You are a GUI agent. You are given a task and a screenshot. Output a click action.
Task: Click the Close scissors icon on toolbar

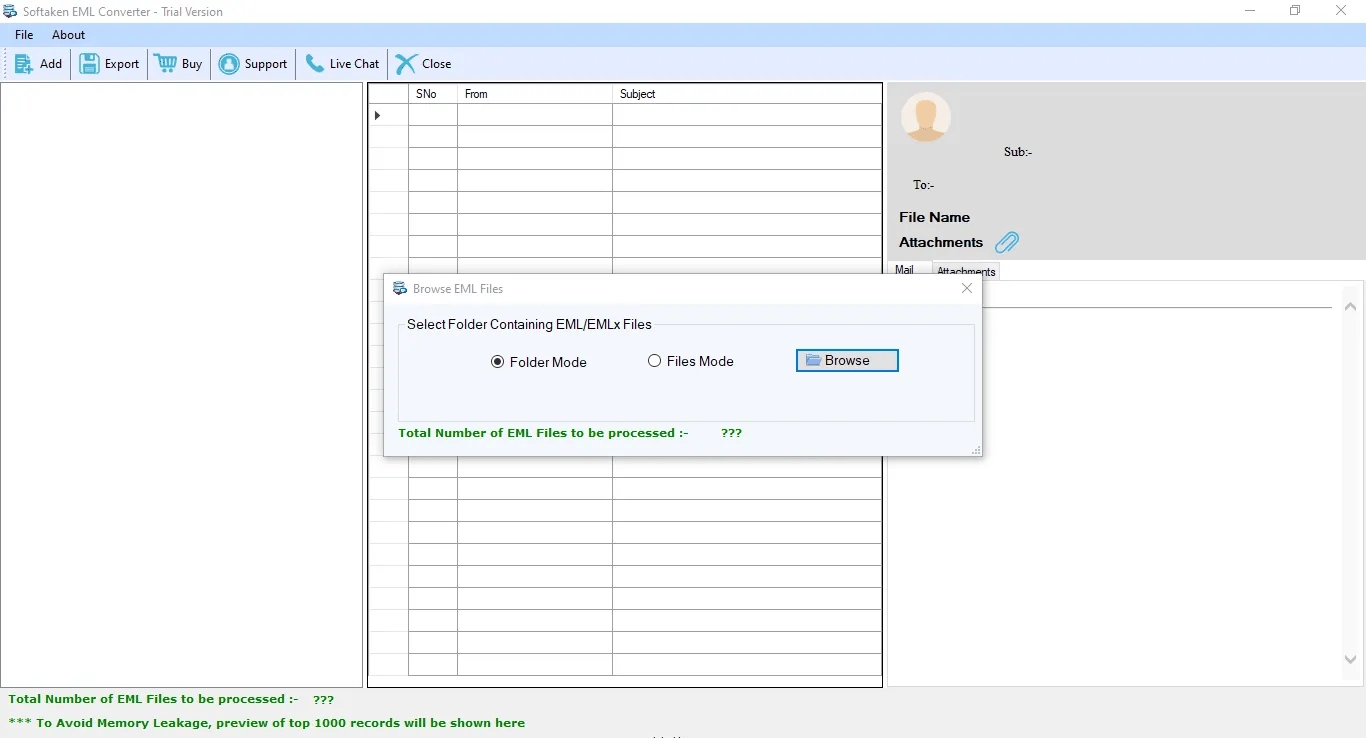pos(403,63)
